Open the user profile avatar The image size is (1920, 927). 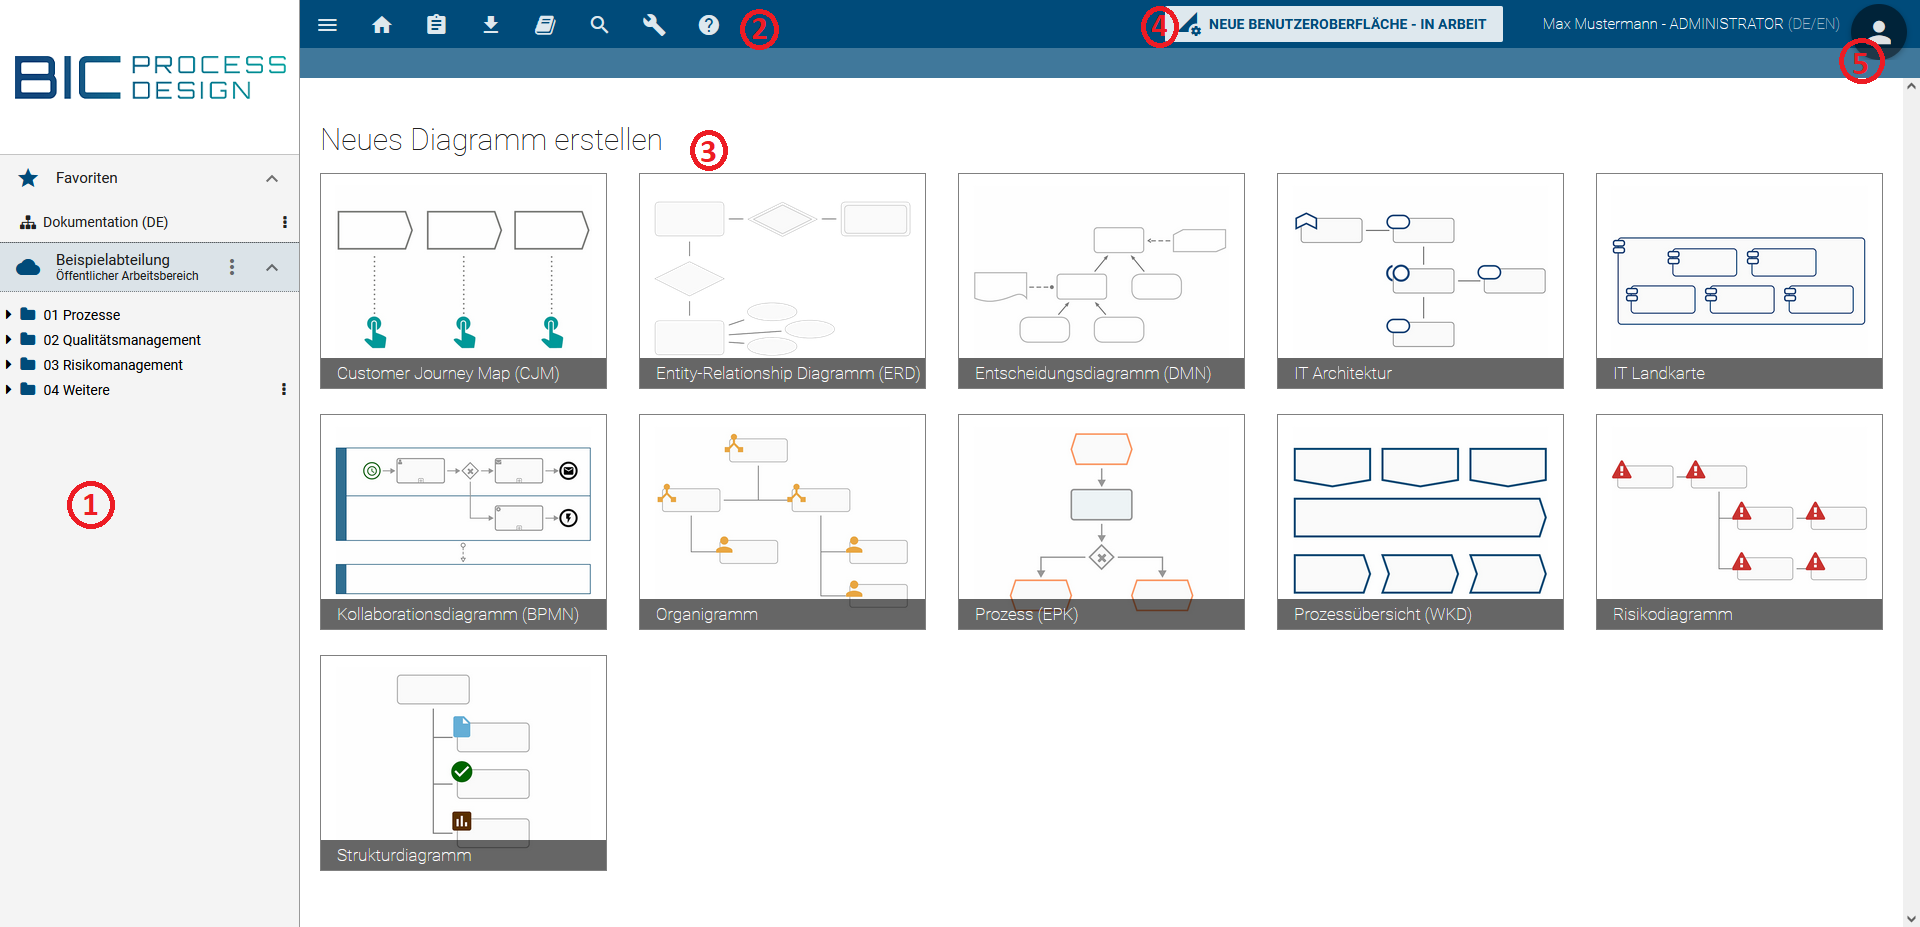tap(1878, 30)
